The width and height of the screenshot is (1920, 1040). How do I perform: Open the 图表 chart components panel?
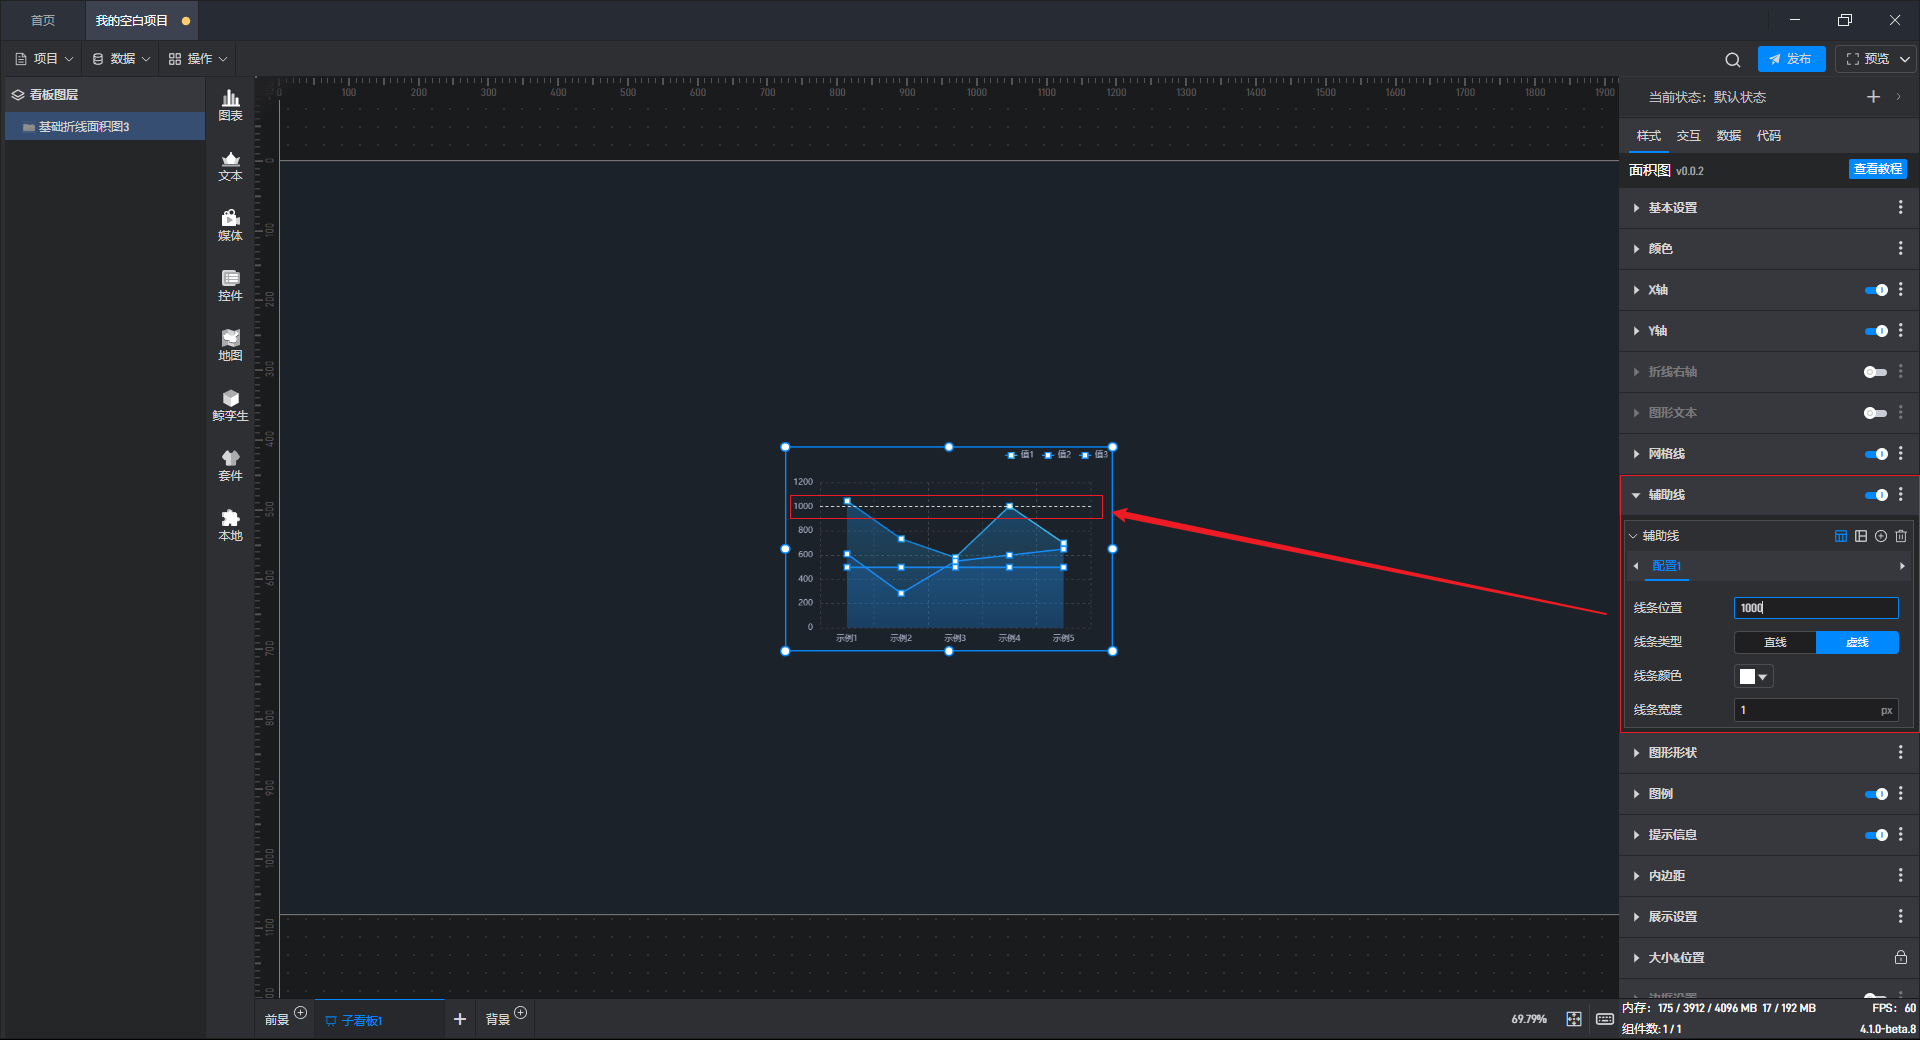(230, 105)
